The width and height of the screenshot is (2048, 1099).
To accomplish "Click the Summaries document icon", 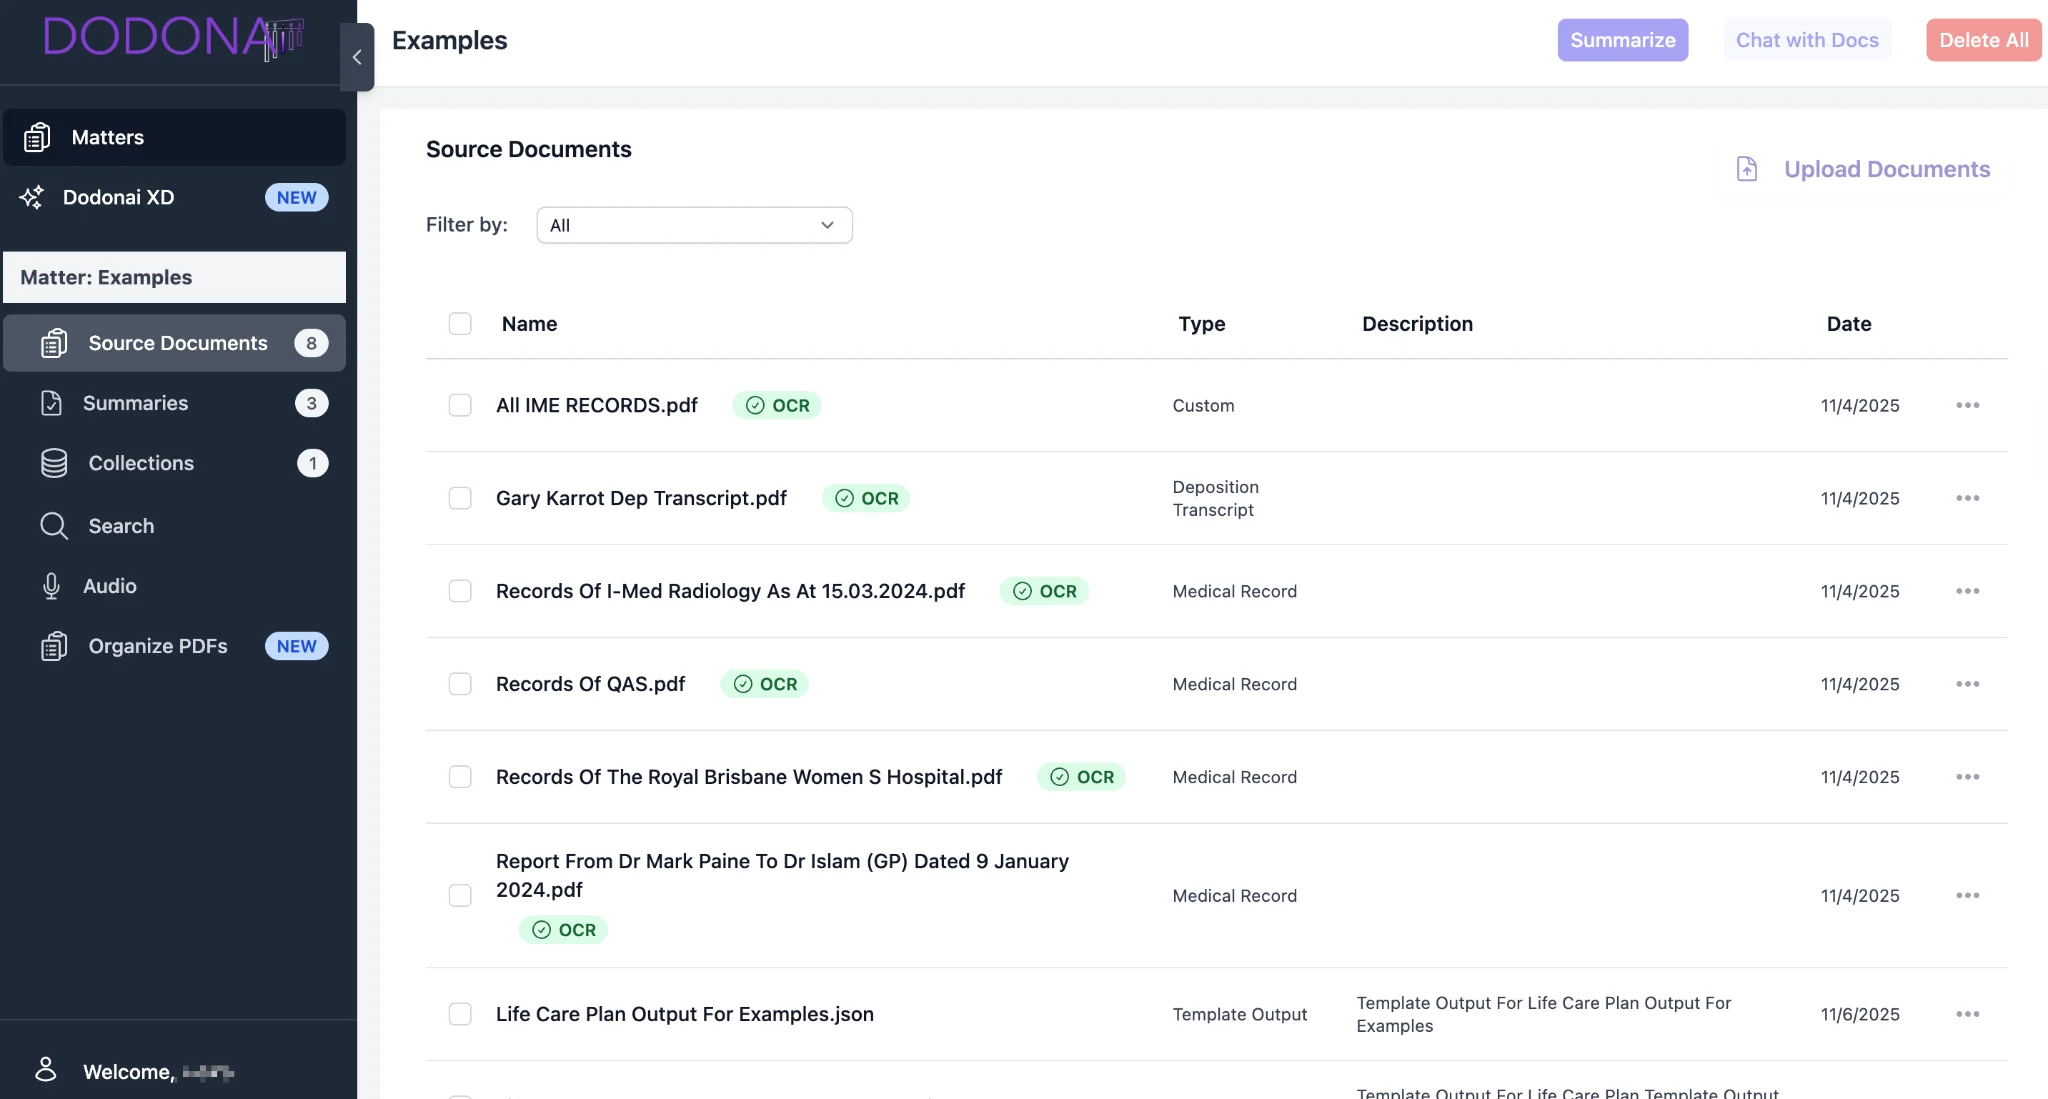I will [51, 403].
